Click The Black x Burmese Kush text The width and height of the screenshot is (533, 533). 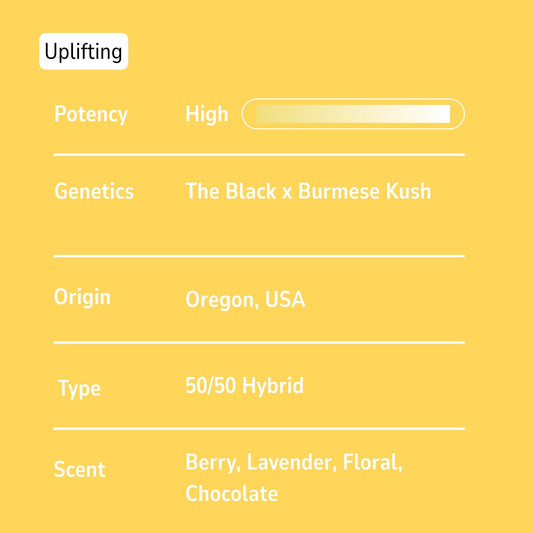click(308, 191)
